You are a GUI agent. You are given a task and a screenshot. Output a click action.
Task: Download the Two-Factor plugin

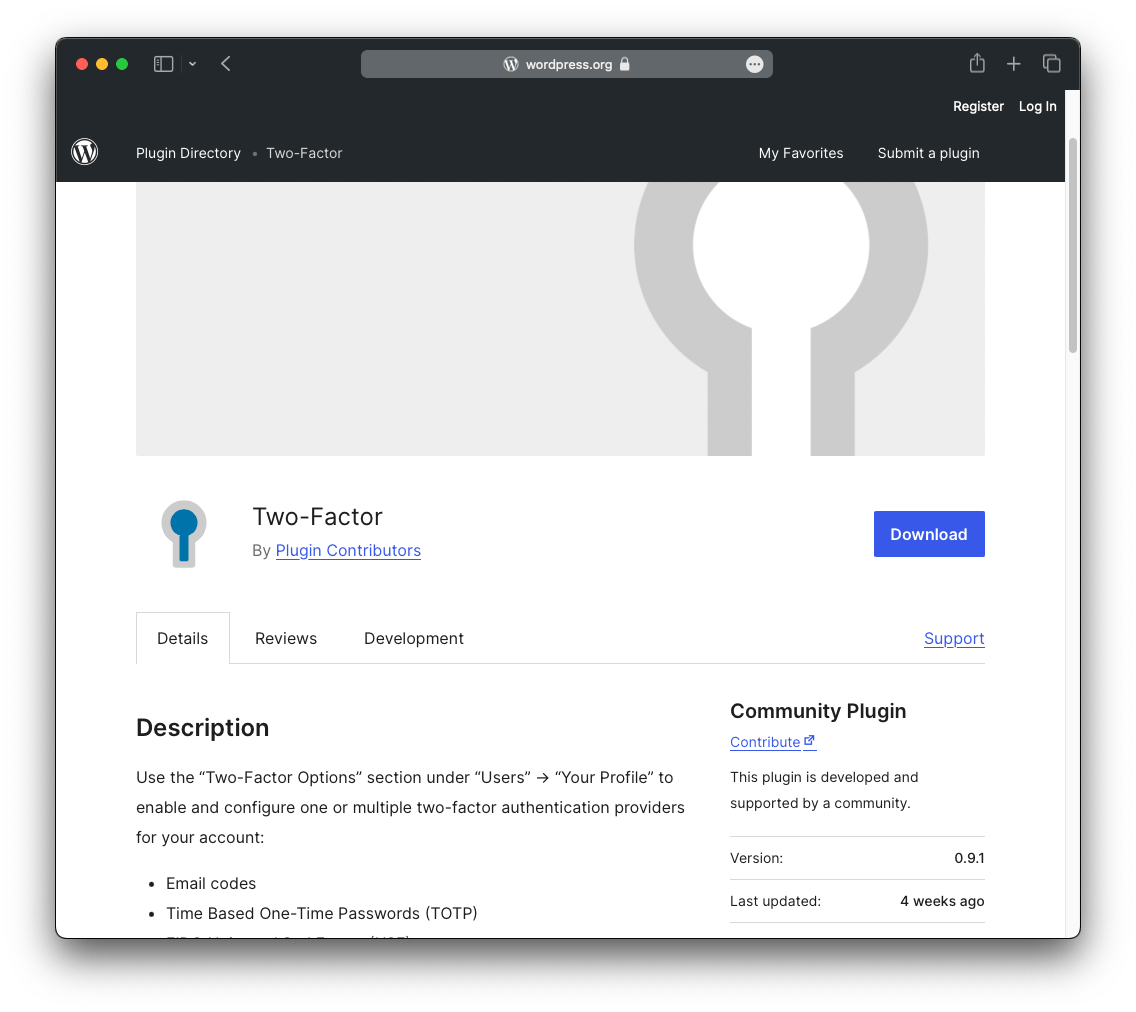[929, 534]
